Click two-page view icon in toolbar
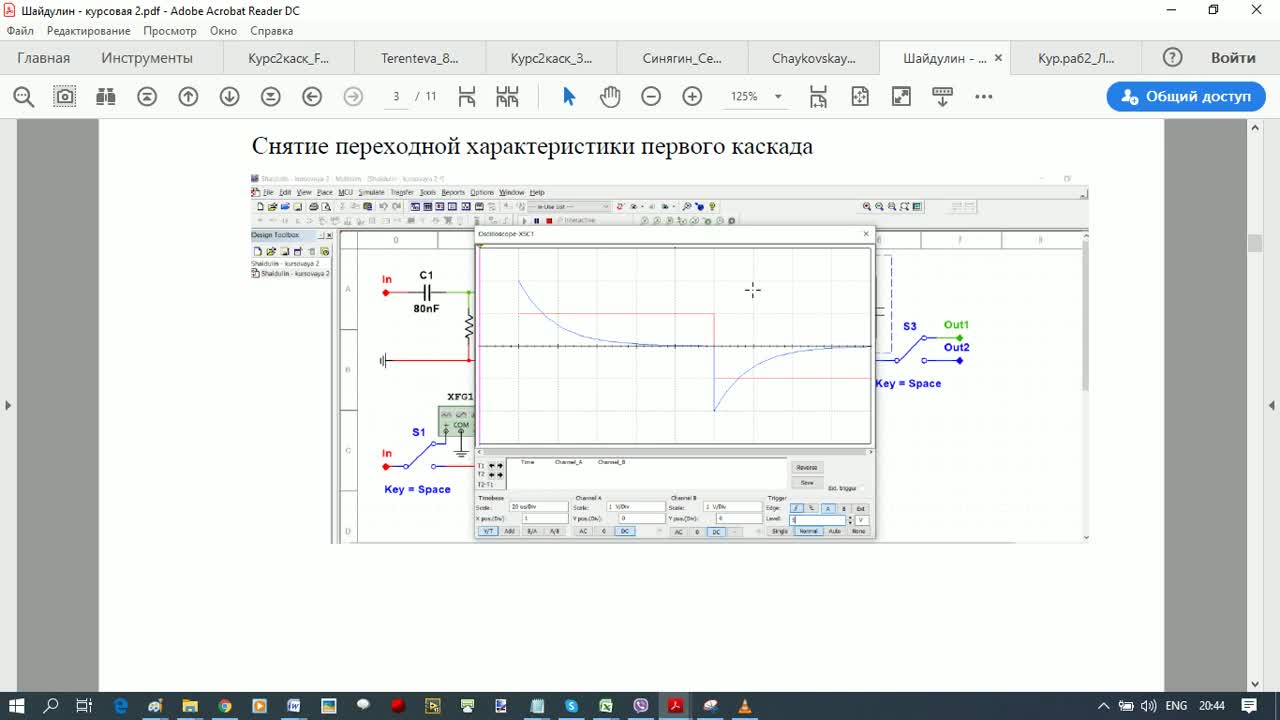The image size is (1280, 720). tap(507, 97)
